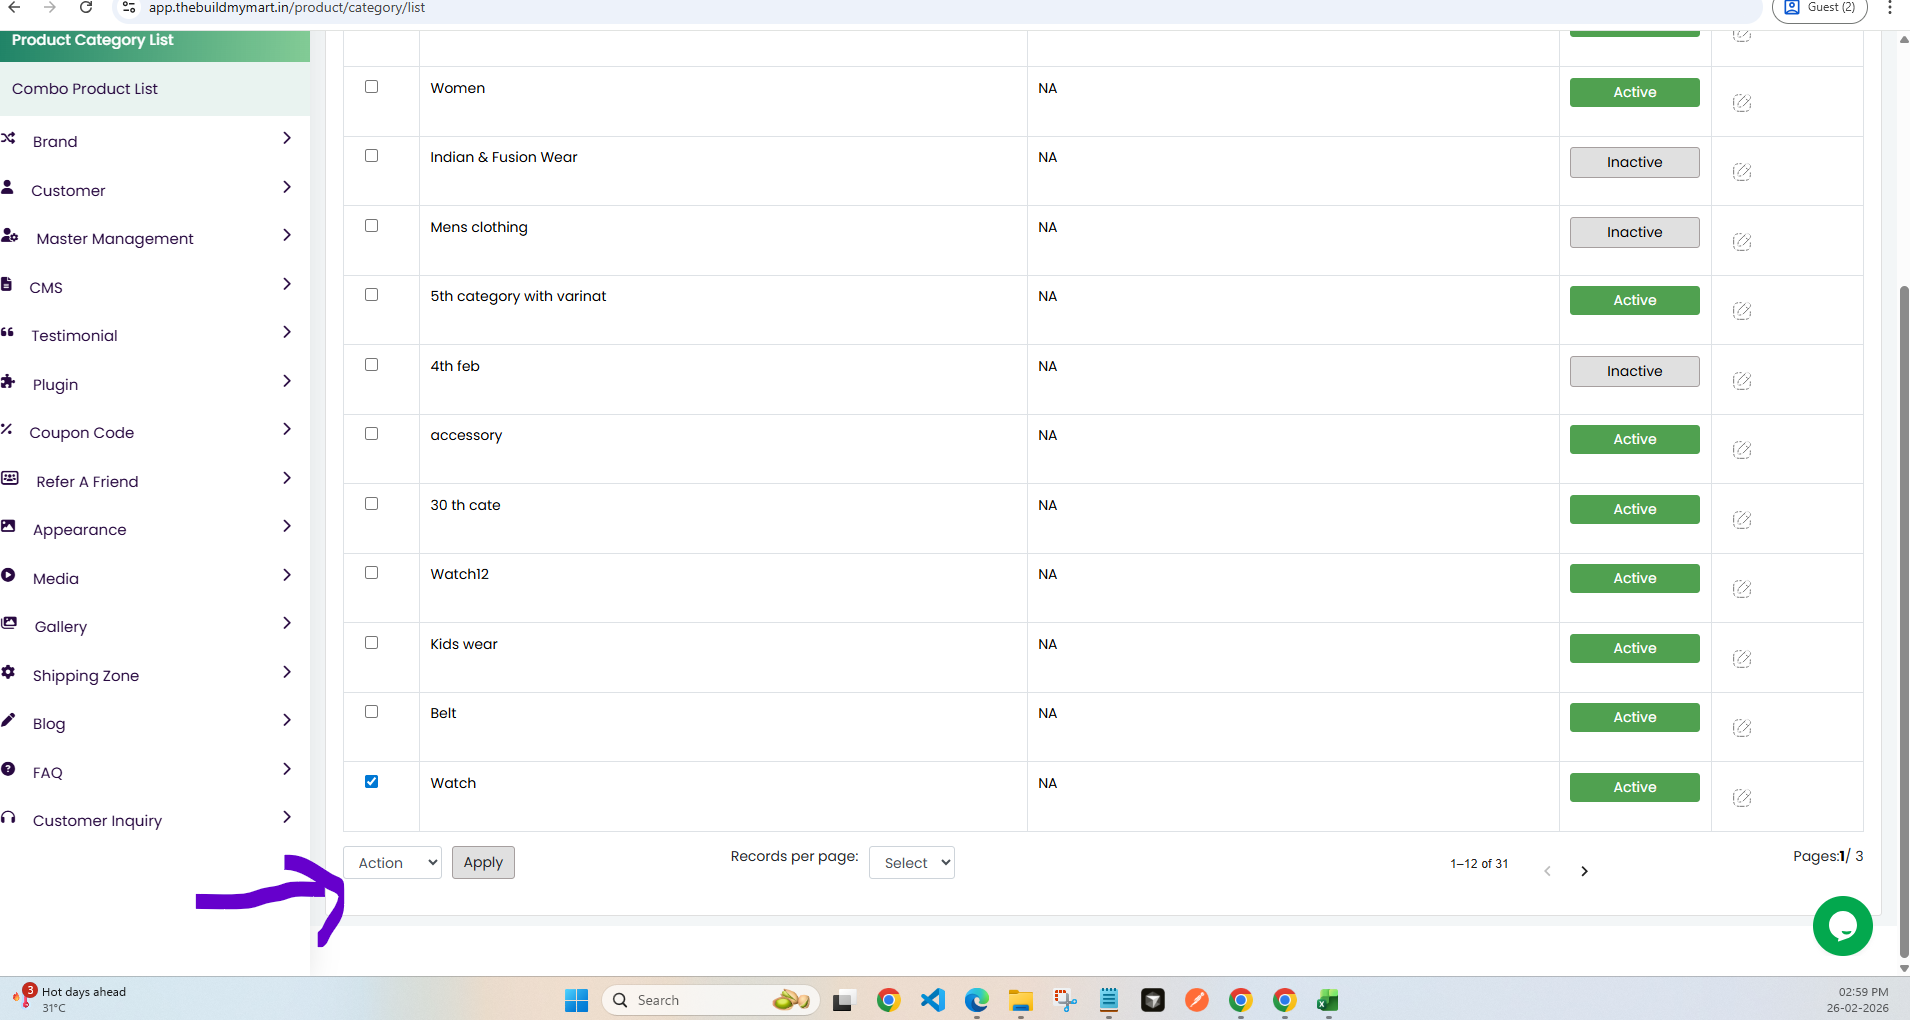Open Records per page Select dropdown
Viewport: 1910px width, 1020px height.
click(912, 863)
